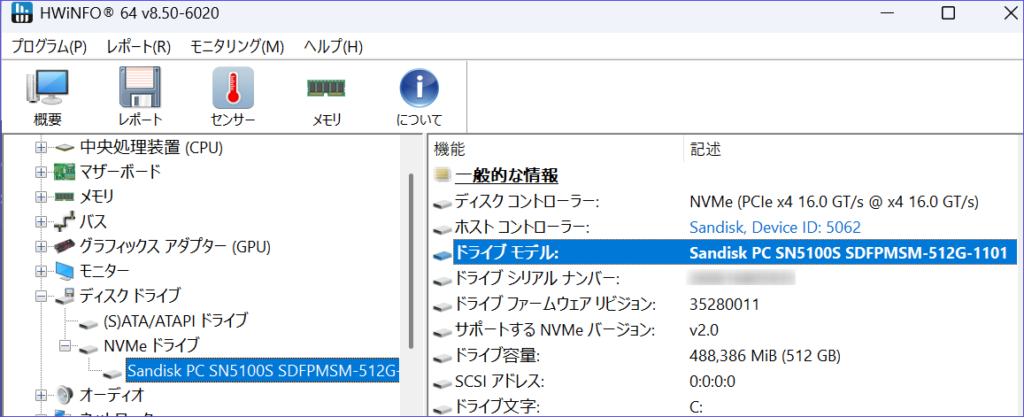Open the ヘルプ(H) menu

point(333,47)
